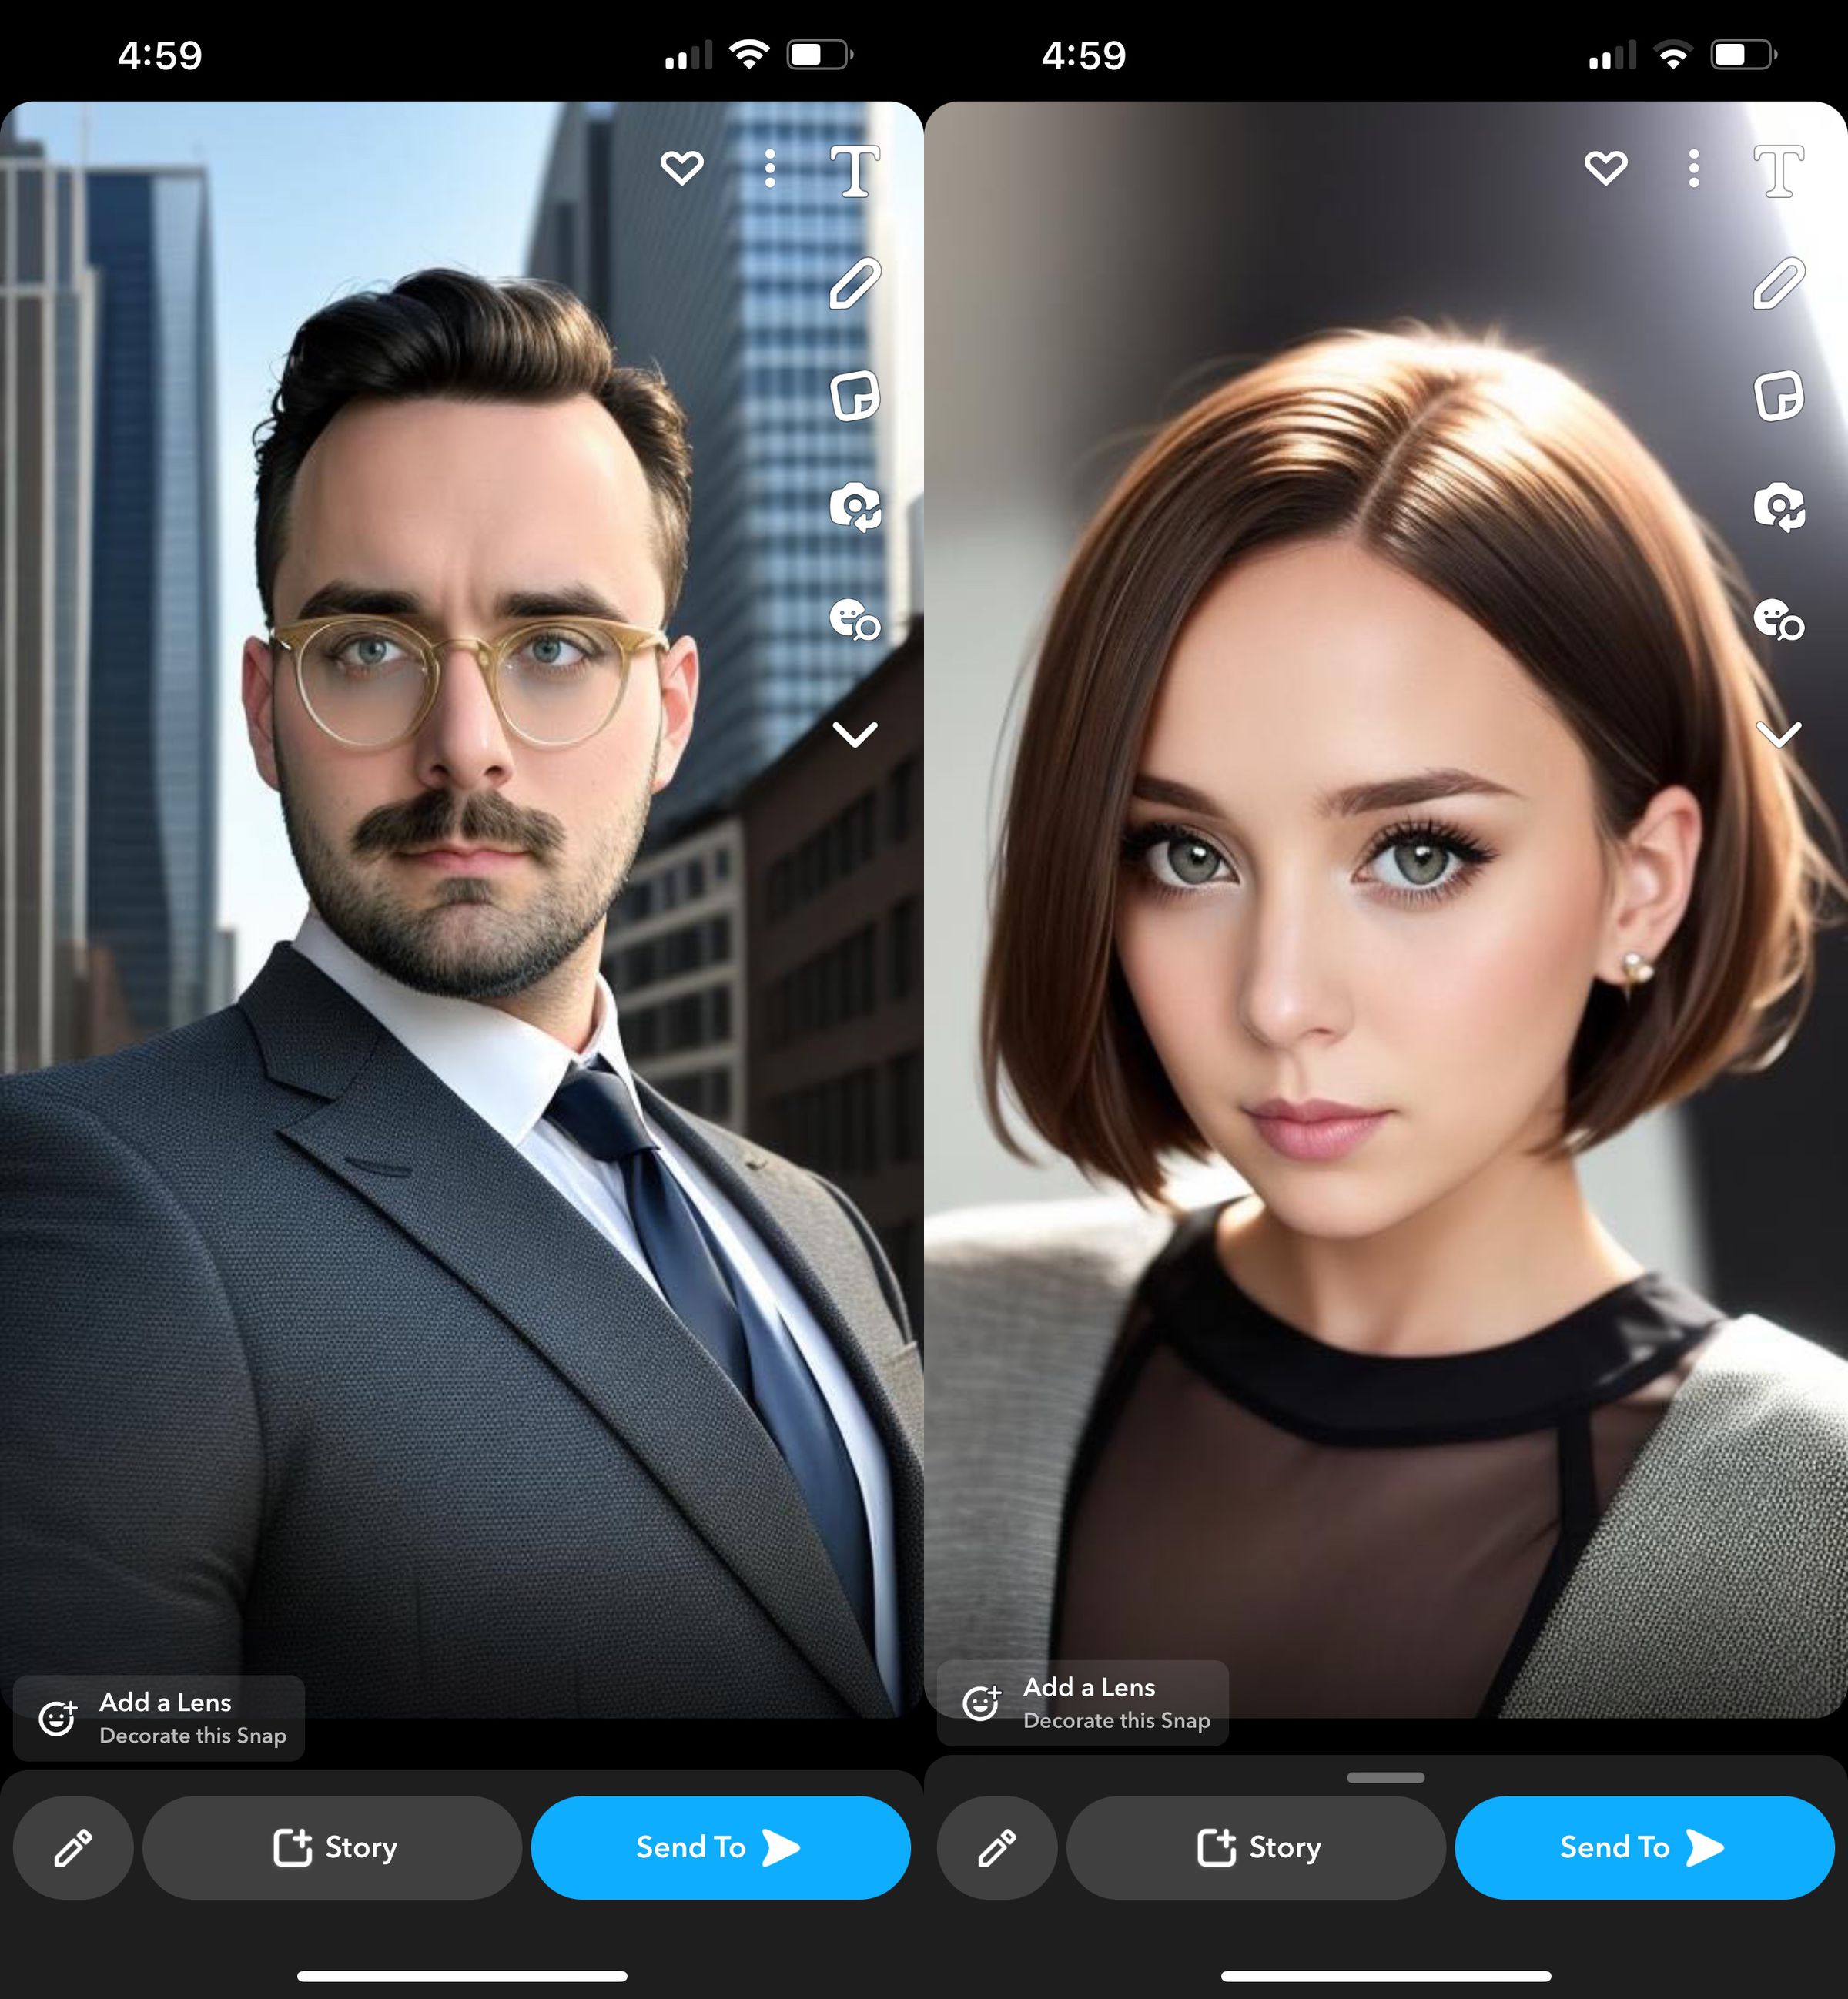Toggle favorite on right snap heart icon
Image resolution: width=1848 pixels, height=1999 pixels.
click(x=1602, y=169)
